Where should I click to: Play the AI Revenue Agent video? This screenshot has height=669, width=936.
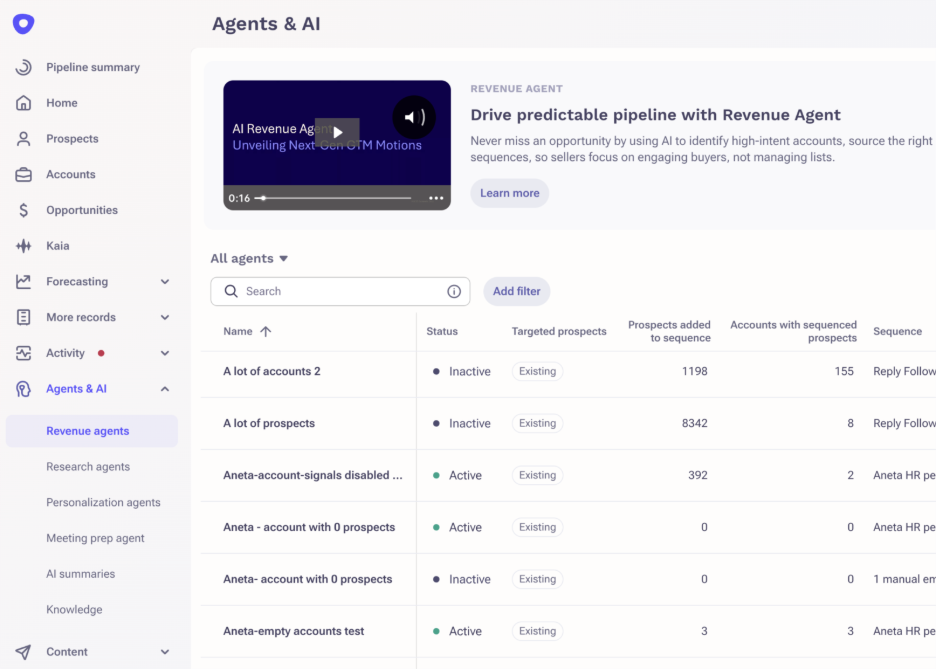pyautogui.click(x=337, y=132)
